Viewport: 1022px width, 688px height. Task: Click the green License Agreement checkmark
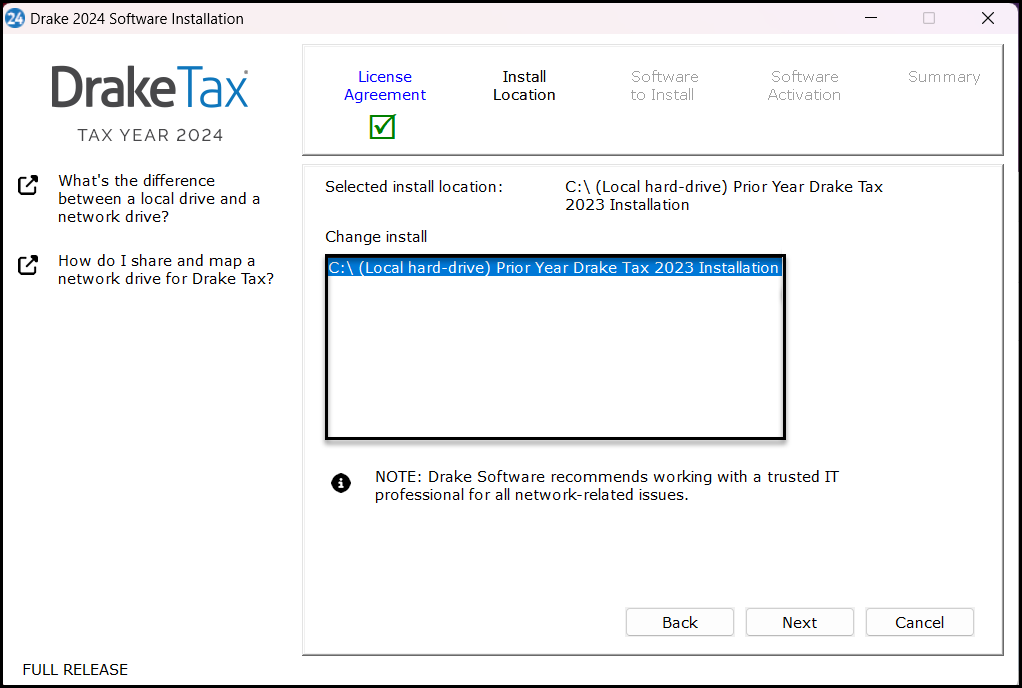[x=383, y=126]
